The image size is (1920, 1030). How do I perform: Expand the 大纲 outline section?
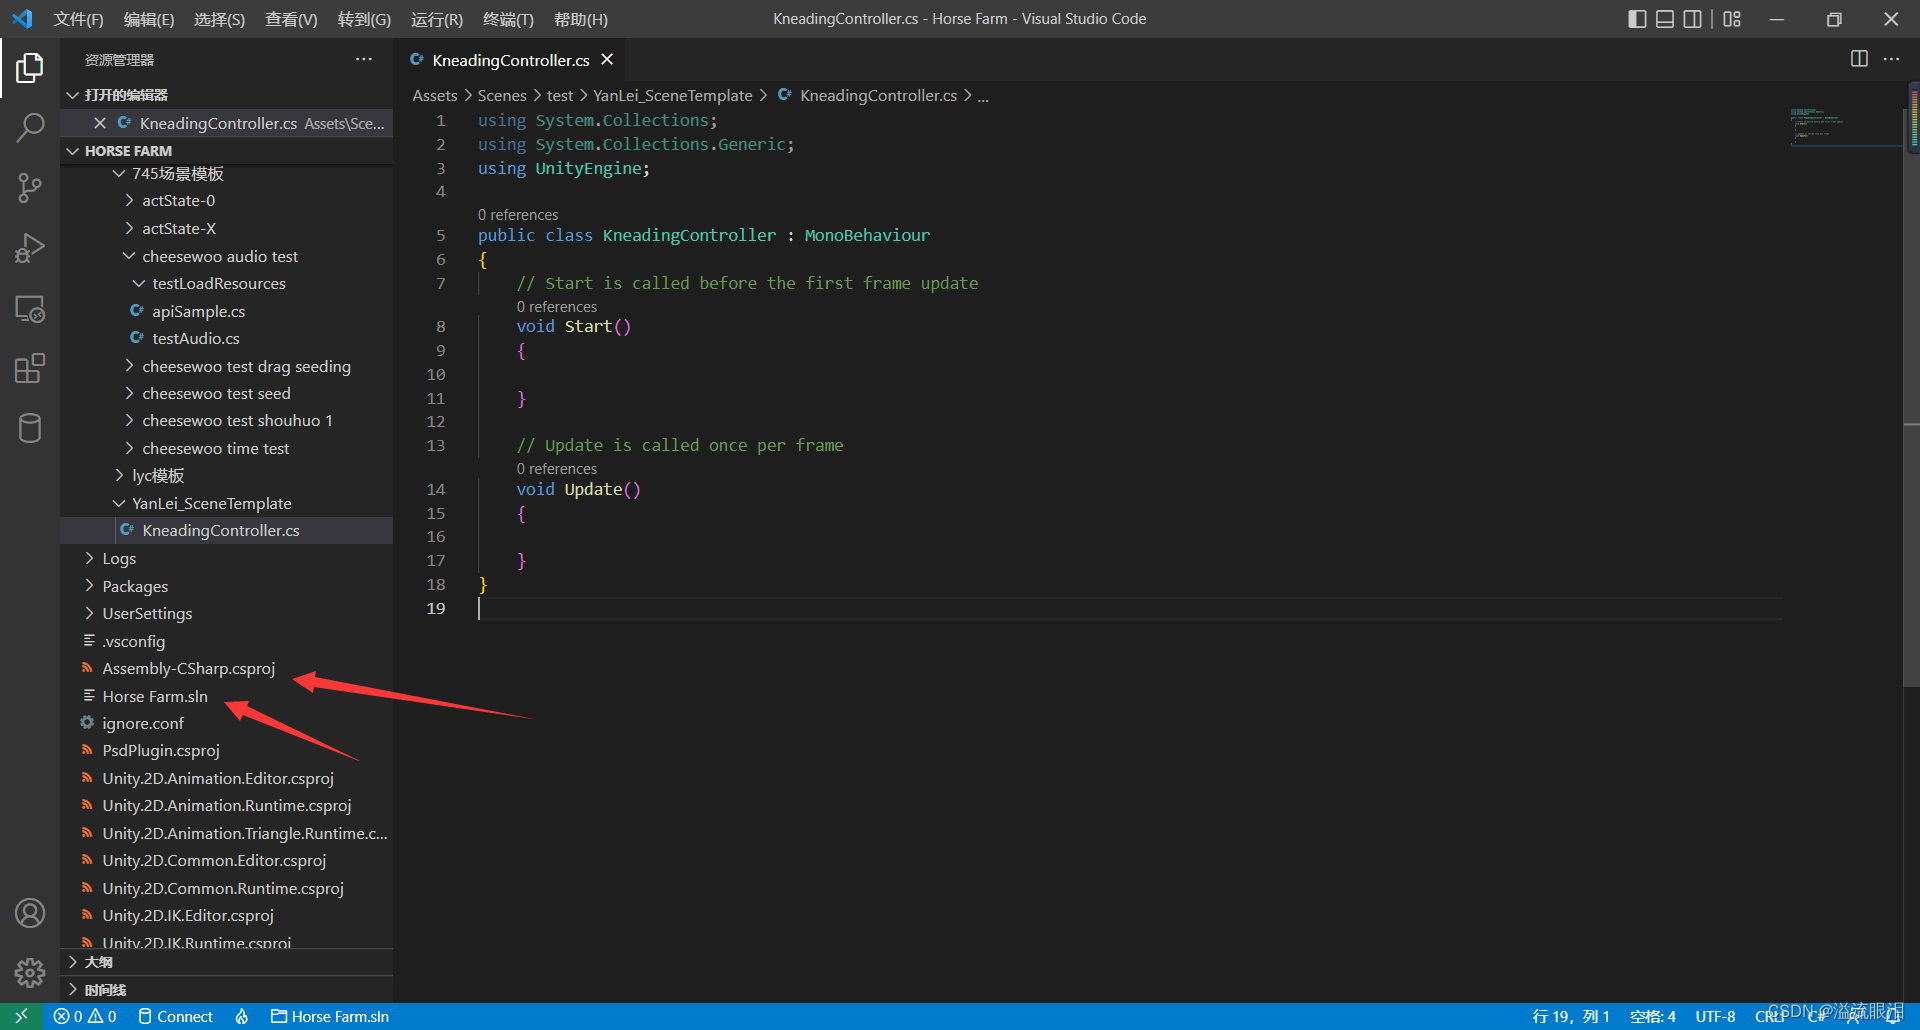pos(227,962)
